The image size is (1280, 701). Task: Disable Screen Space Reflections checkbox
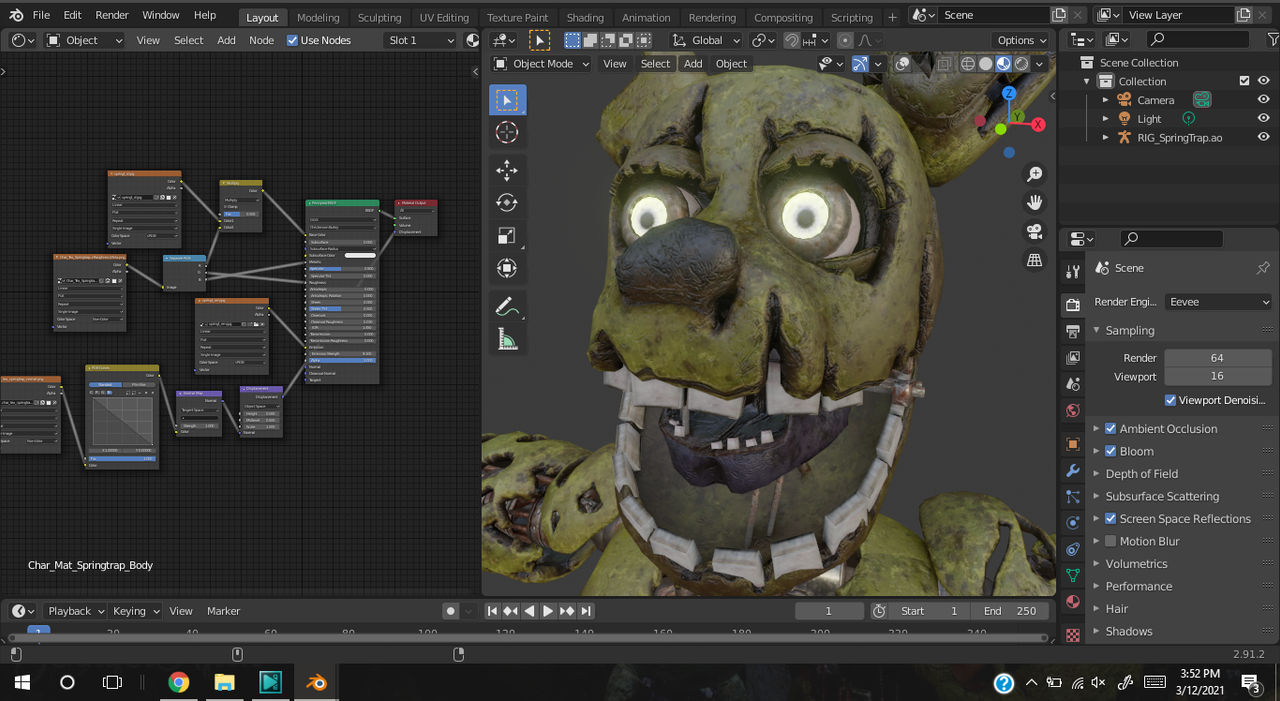[x=1110, y=519]
